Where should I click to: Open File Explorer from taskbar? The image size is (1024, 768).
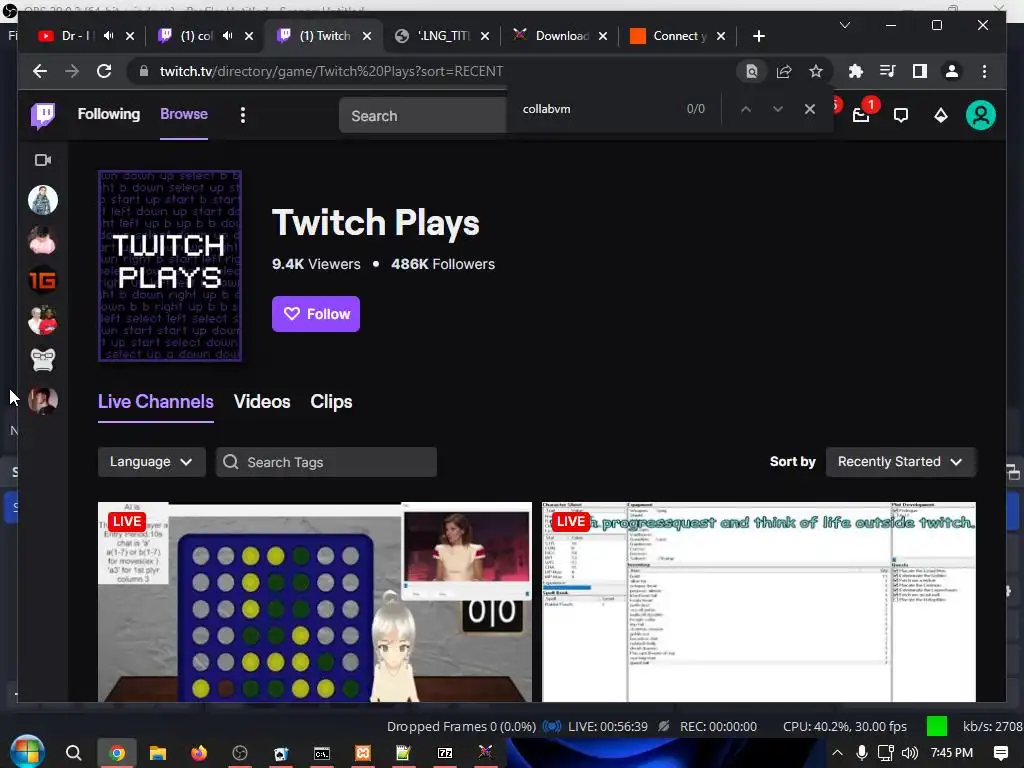tap(157, 753)
